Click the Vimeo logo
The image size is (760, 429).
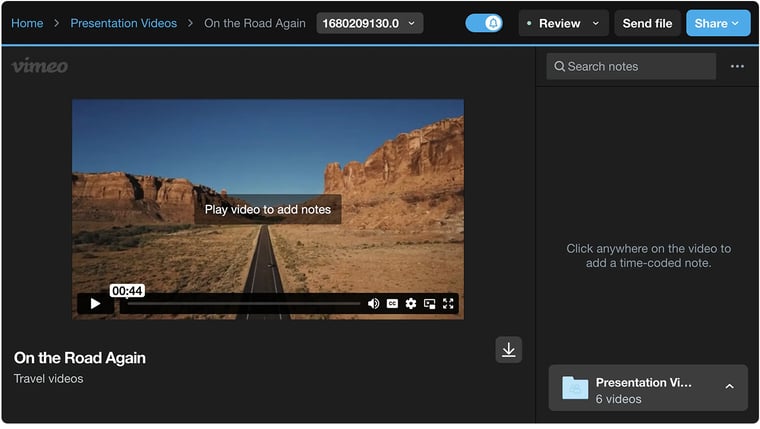point(40,66)
